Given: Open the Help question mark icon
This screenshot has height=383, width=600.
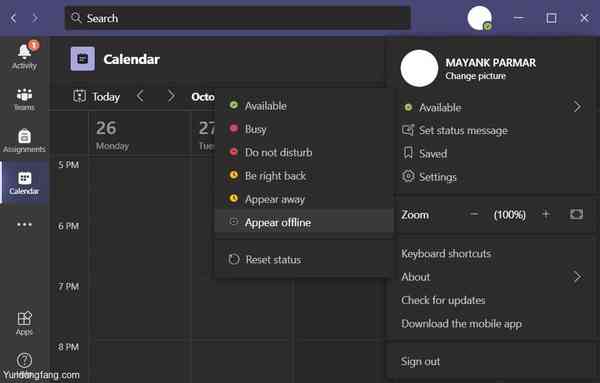Looking at the screenshot, I should pyautogui.click(x=24, y=360).
